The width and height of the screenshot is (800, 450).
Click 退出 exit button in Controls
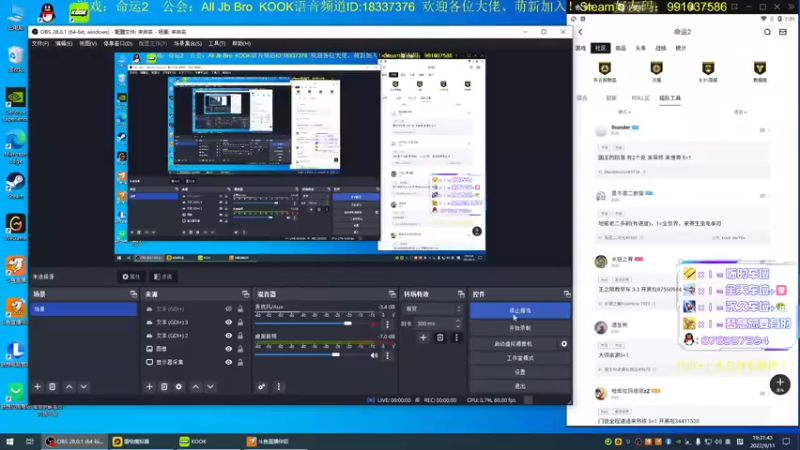click(x=520, y=386)
